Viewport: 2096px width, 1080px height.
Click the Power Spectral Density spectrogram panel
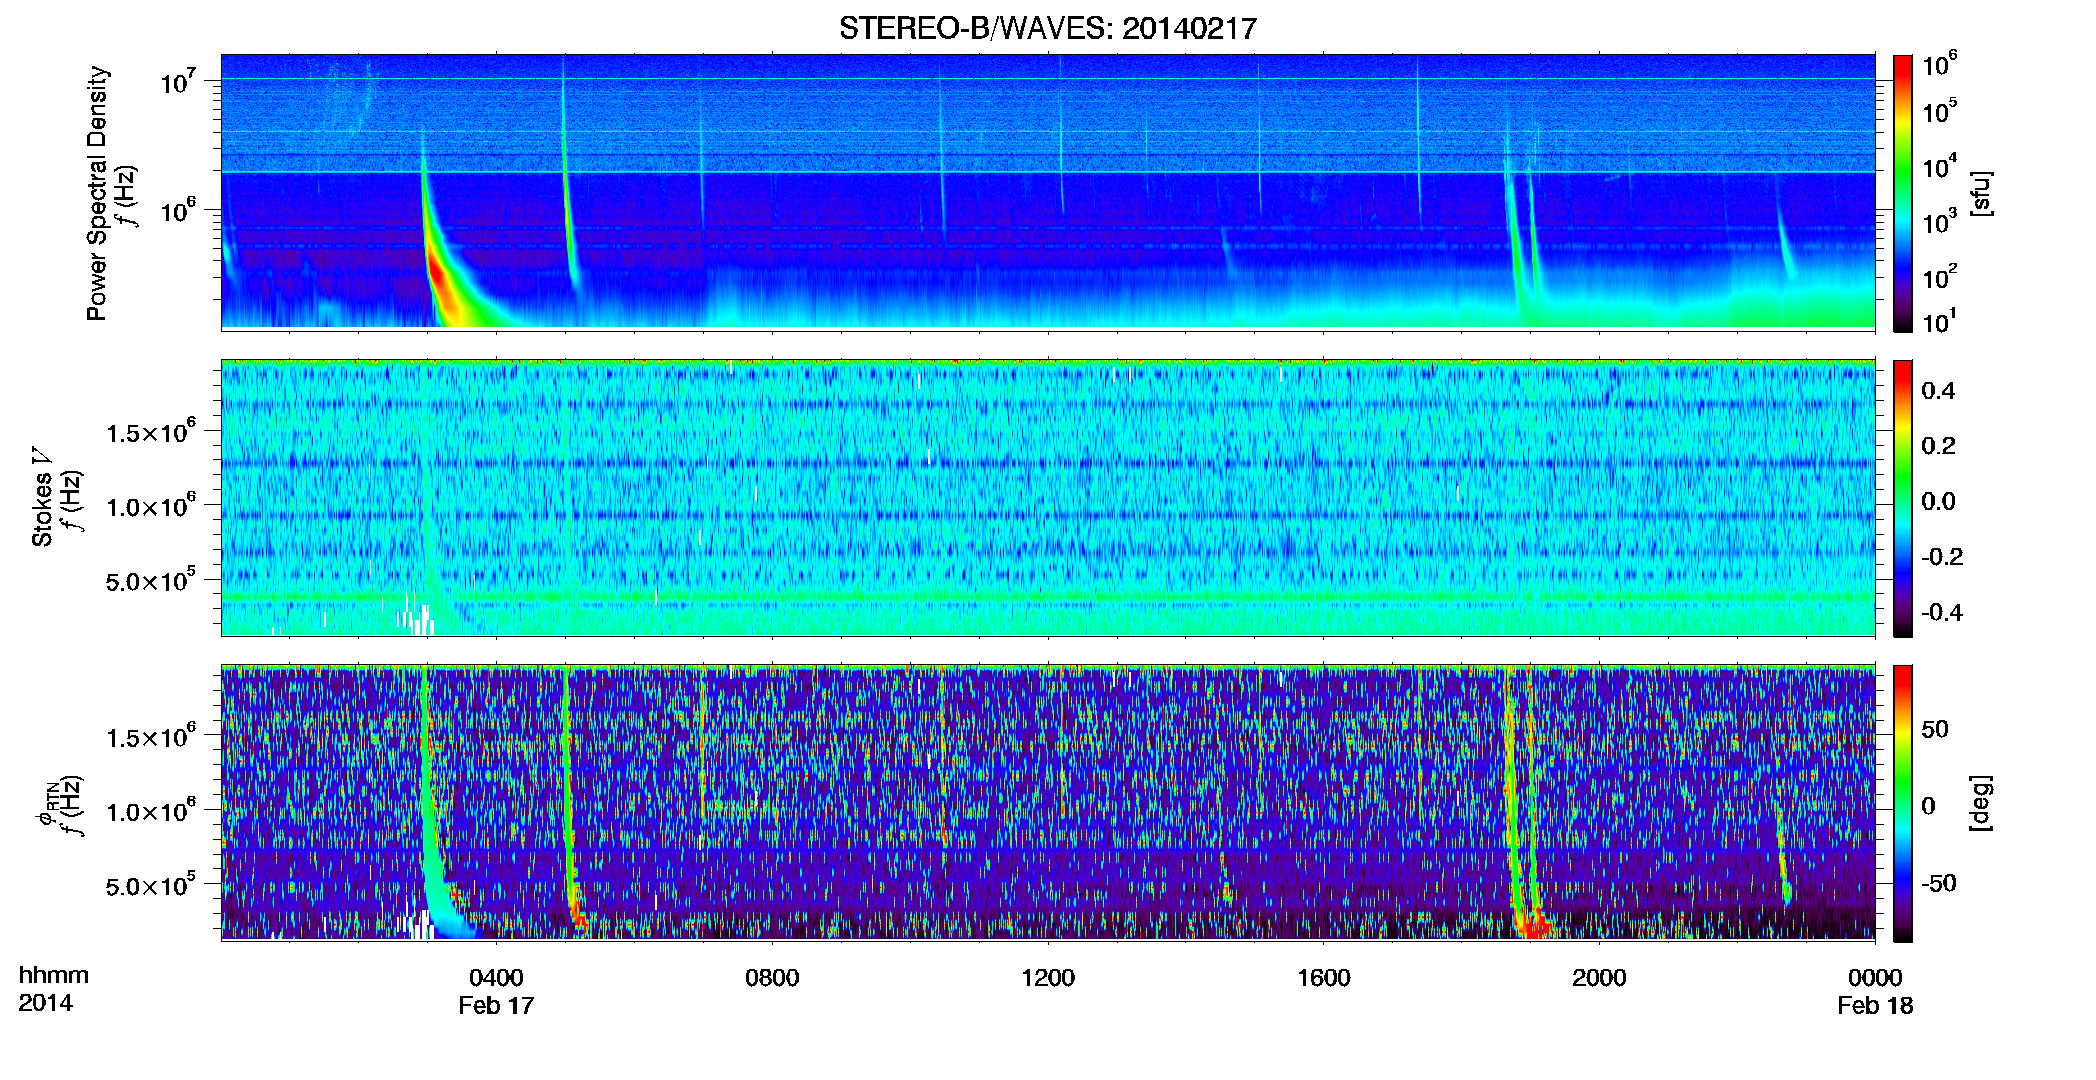[1048, 192]
